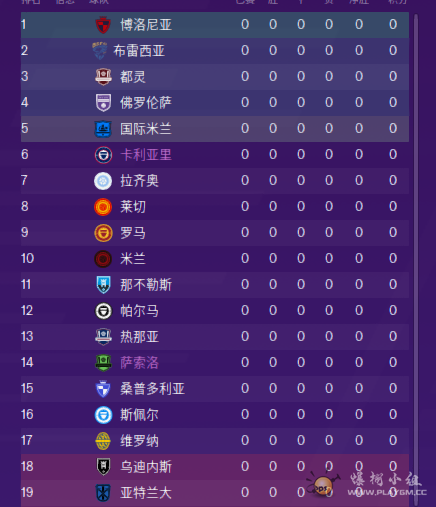Screen dimensions: 436x507
Task: Open the 萨索洛 green crest icon
Action: [103, 363]
